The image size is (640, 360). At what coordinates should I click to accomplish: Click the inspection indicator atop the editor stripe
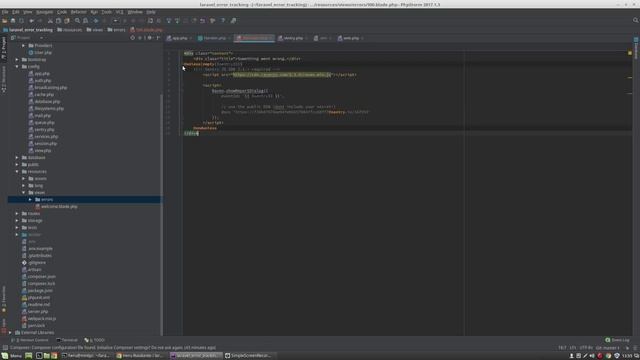(630, 53)
